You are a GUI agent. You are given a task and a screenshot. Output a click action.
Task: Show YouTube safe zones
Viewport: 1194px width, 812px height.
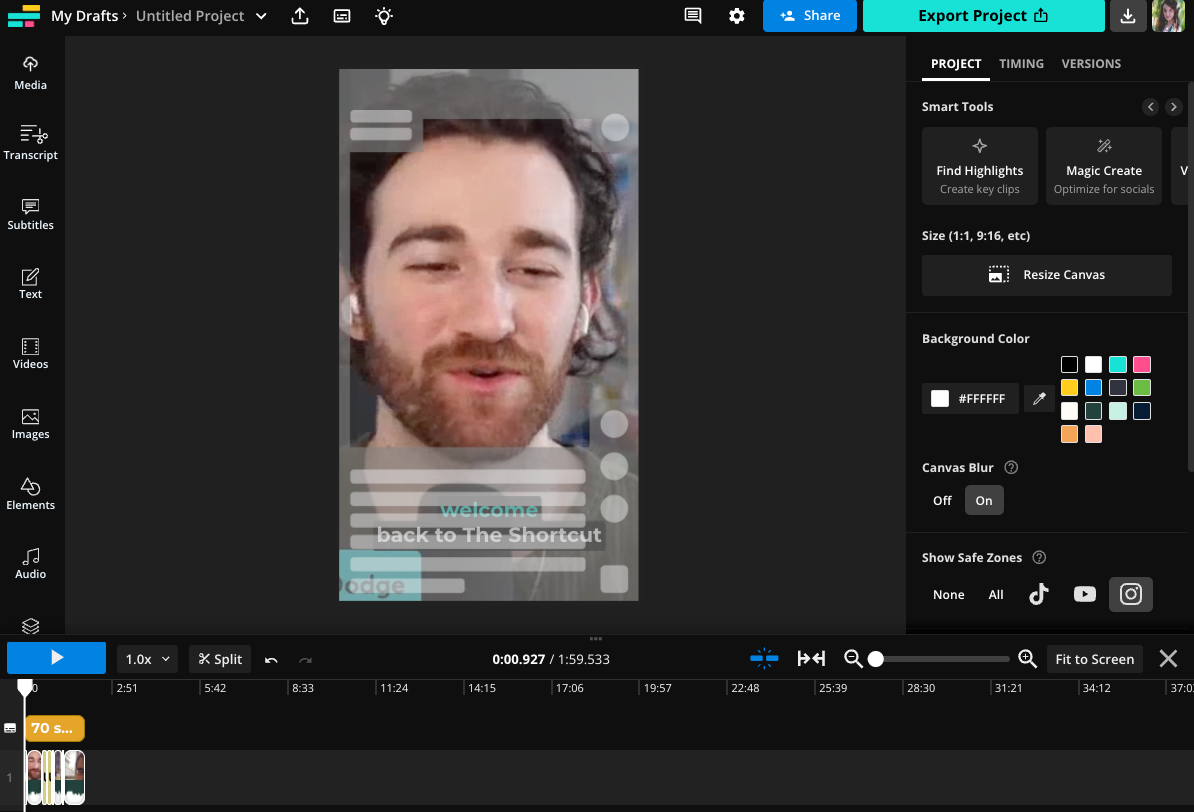pos(1084,594)
